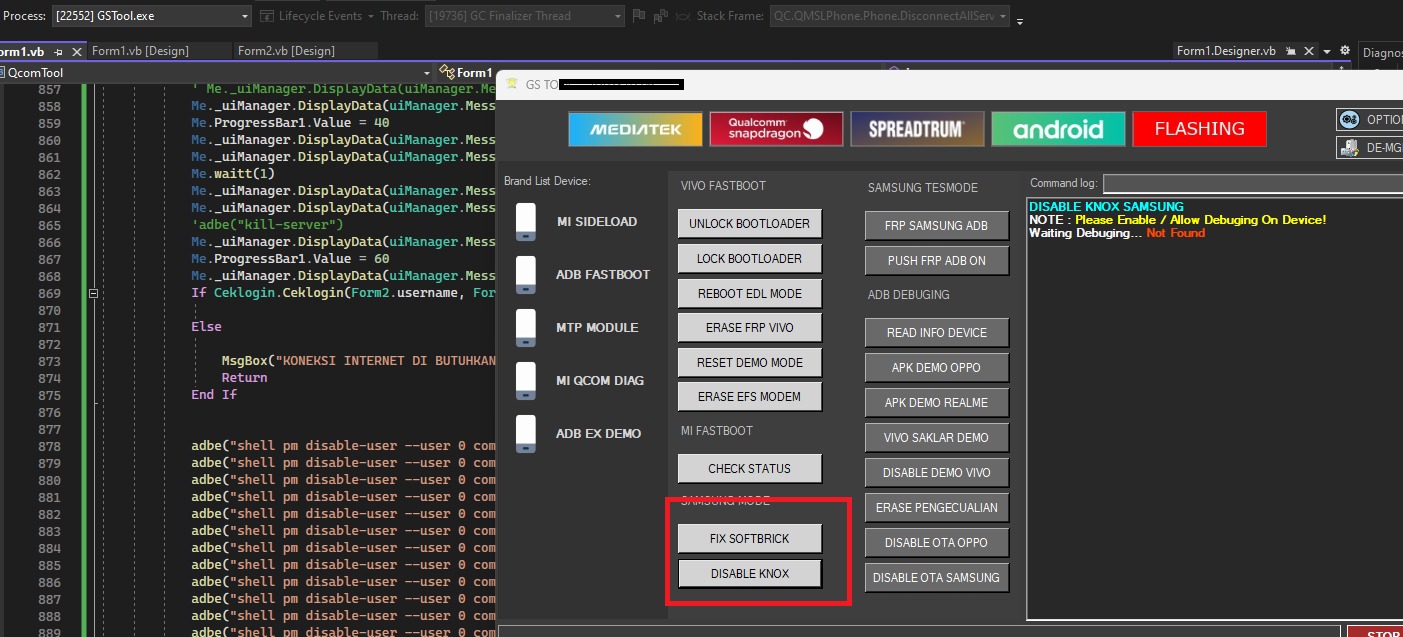Select the Spreadtrum logo tile
The height and width of the screenshot is (637, 1403).
point(917,129)
